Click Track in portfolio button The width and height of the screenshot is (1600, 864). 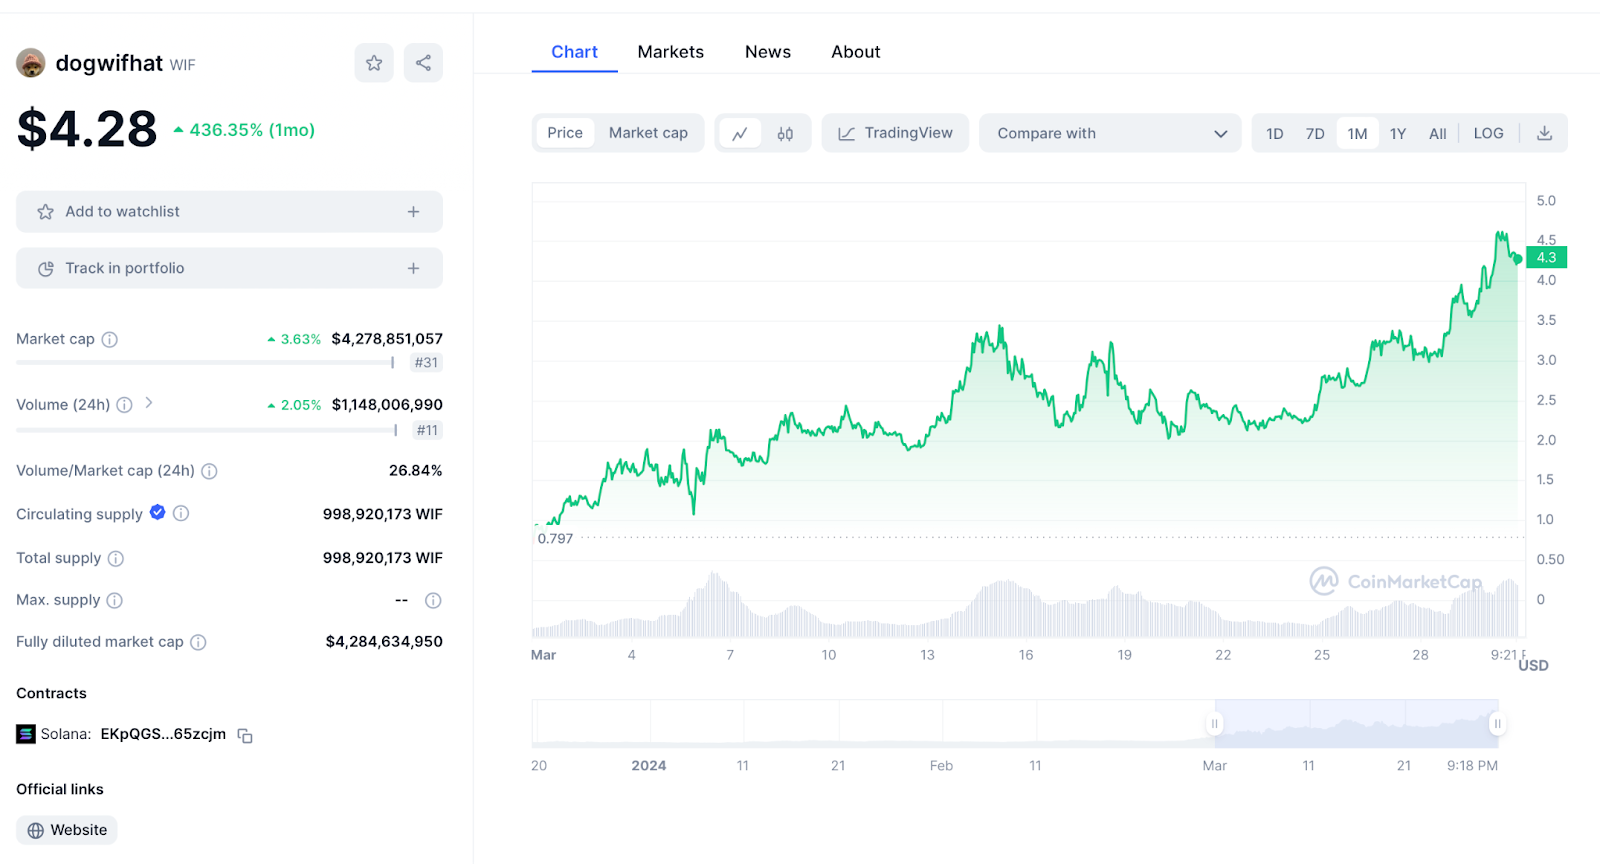(229, 268)
